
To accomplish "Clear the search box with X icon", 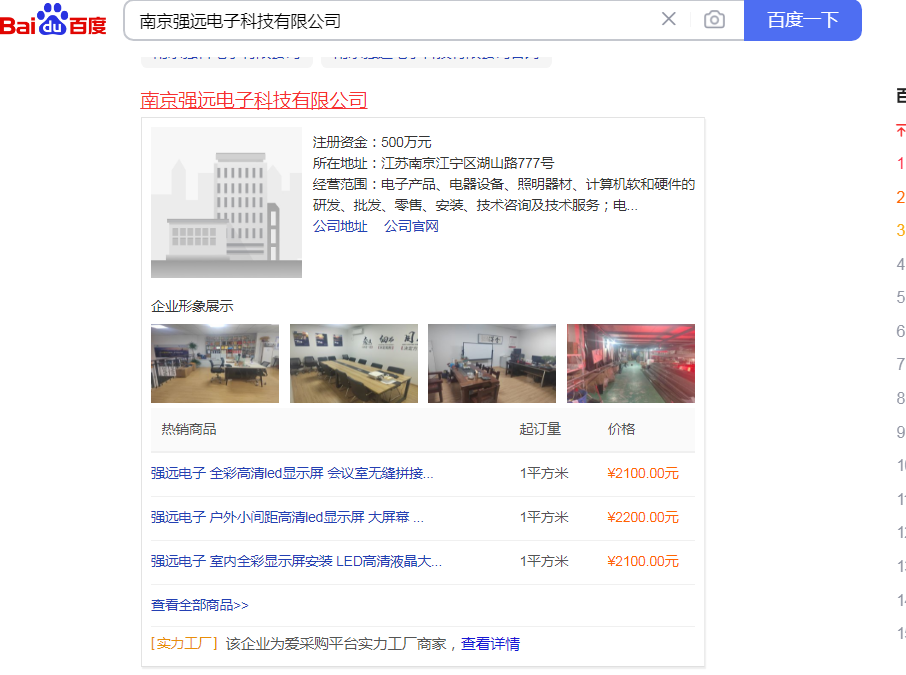I will (669, 19).
